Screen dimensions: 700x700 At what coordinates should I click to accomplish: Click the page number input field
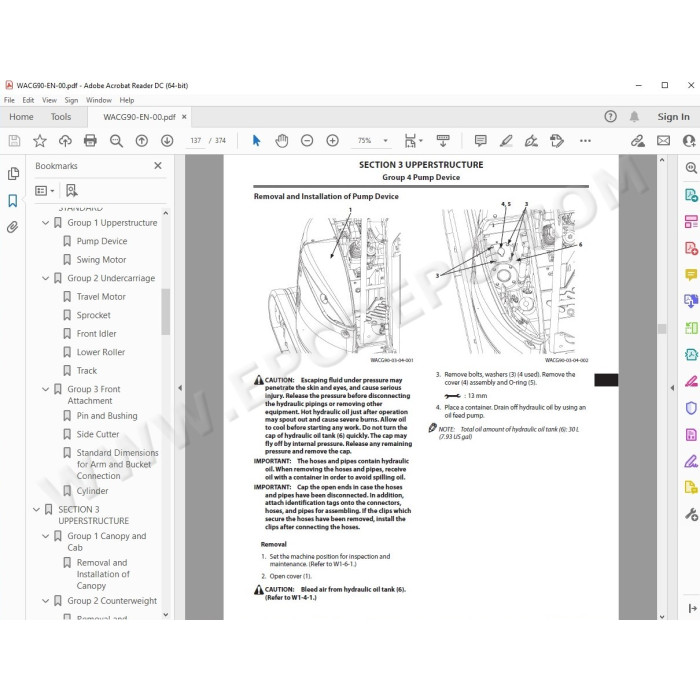(x=196, y=141)
